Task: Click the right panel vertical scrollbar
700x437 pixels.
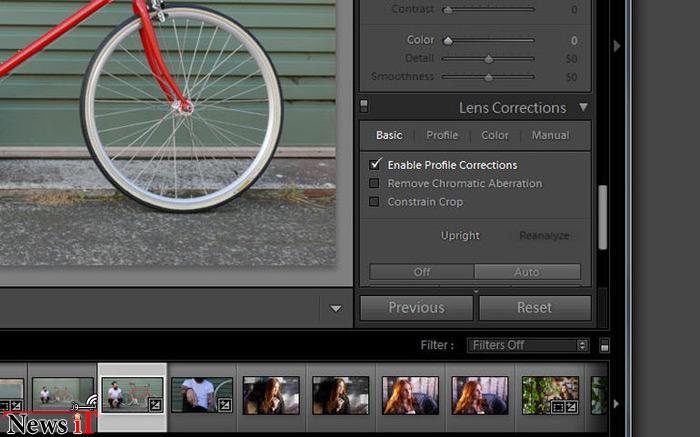Action: pos(603,217)
